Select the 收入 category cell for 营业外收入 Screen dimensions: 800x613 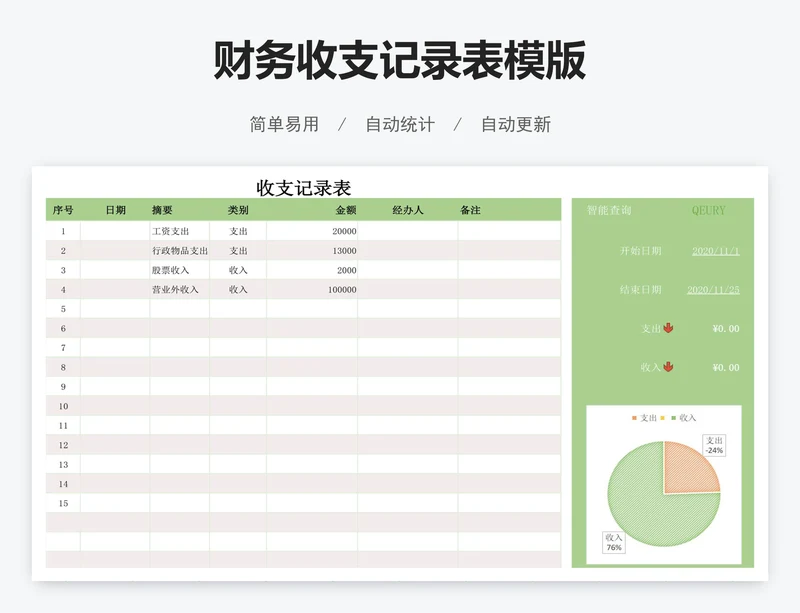238,289
